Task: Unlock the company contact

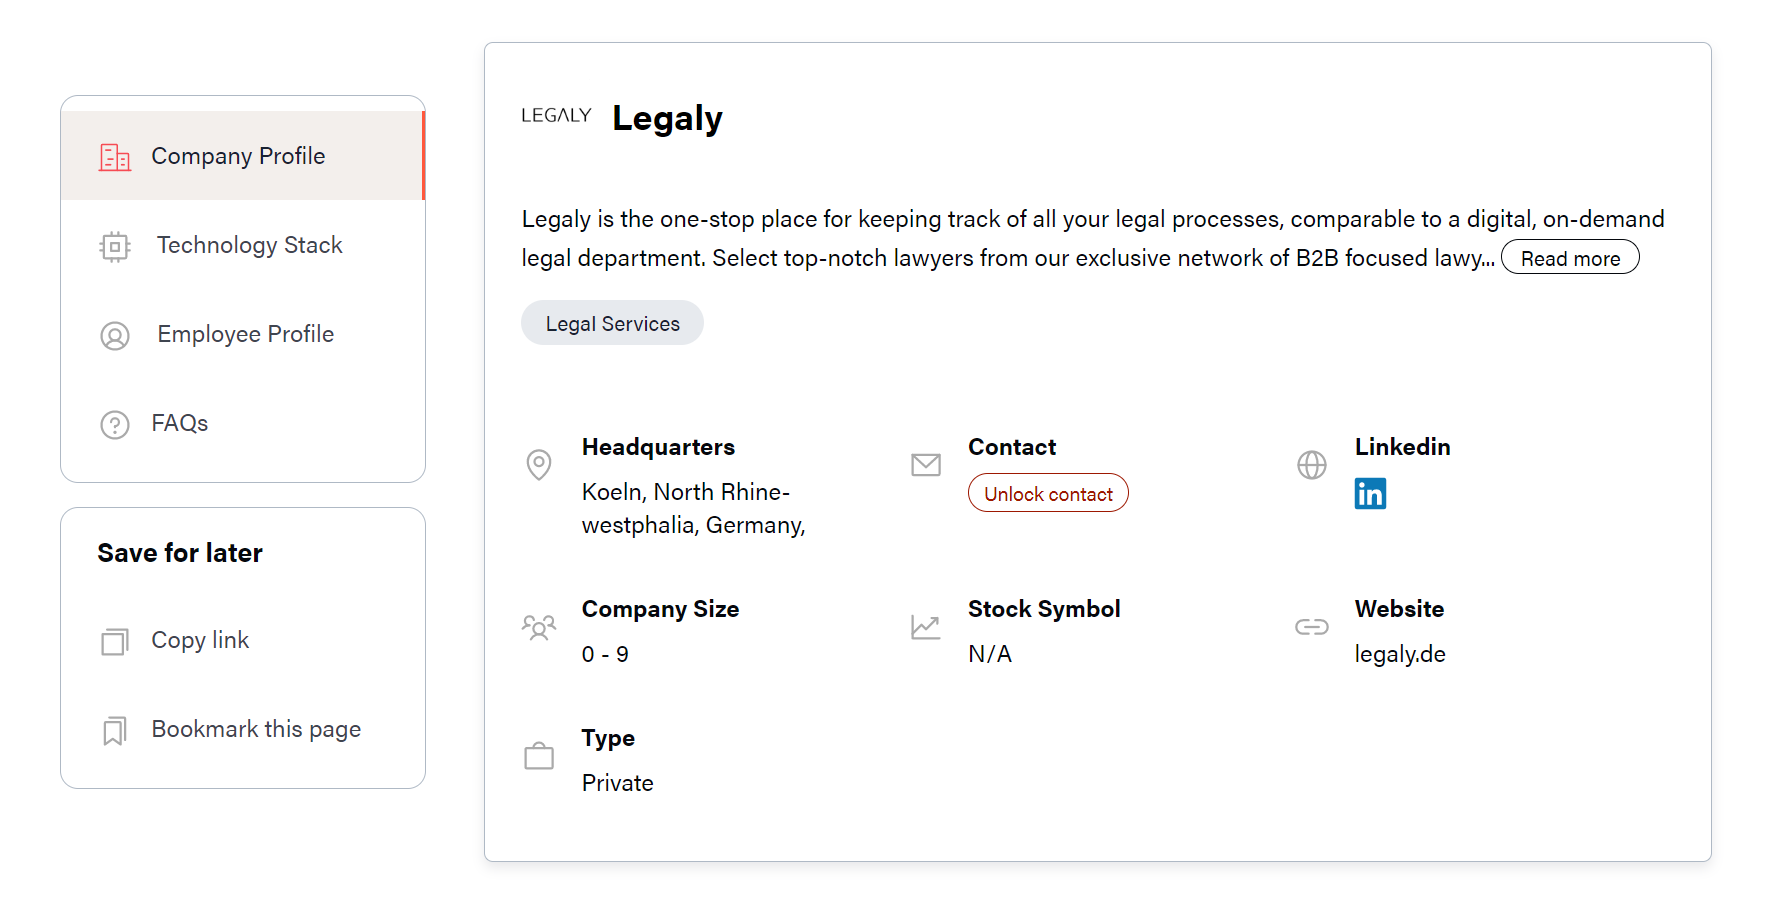Action: (1048, 493)
